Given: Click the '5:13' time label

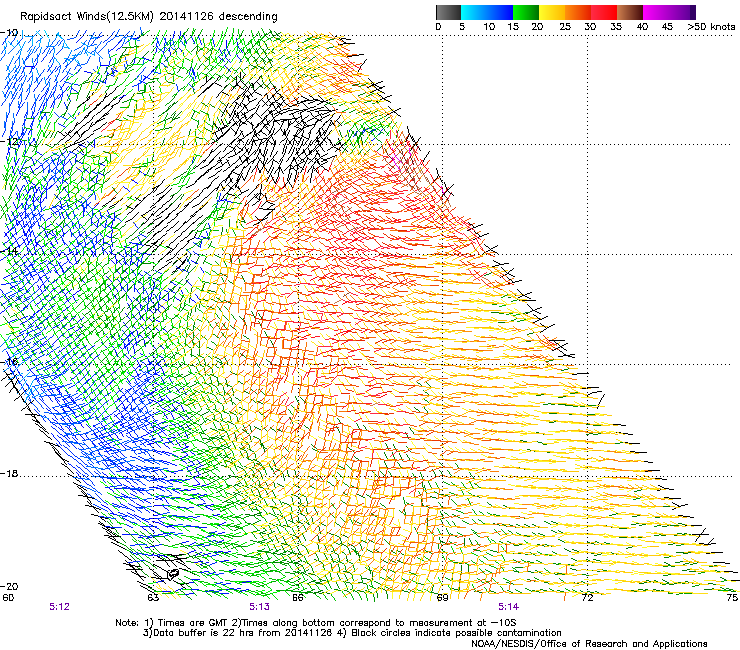Looking at the screenshot, I should click(x=260, y=607).
